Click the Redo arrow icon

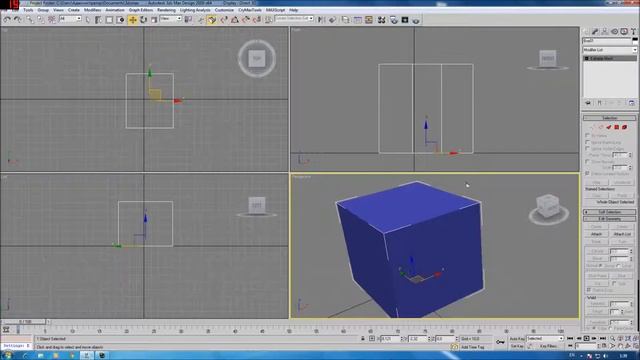tap(17, 20)
